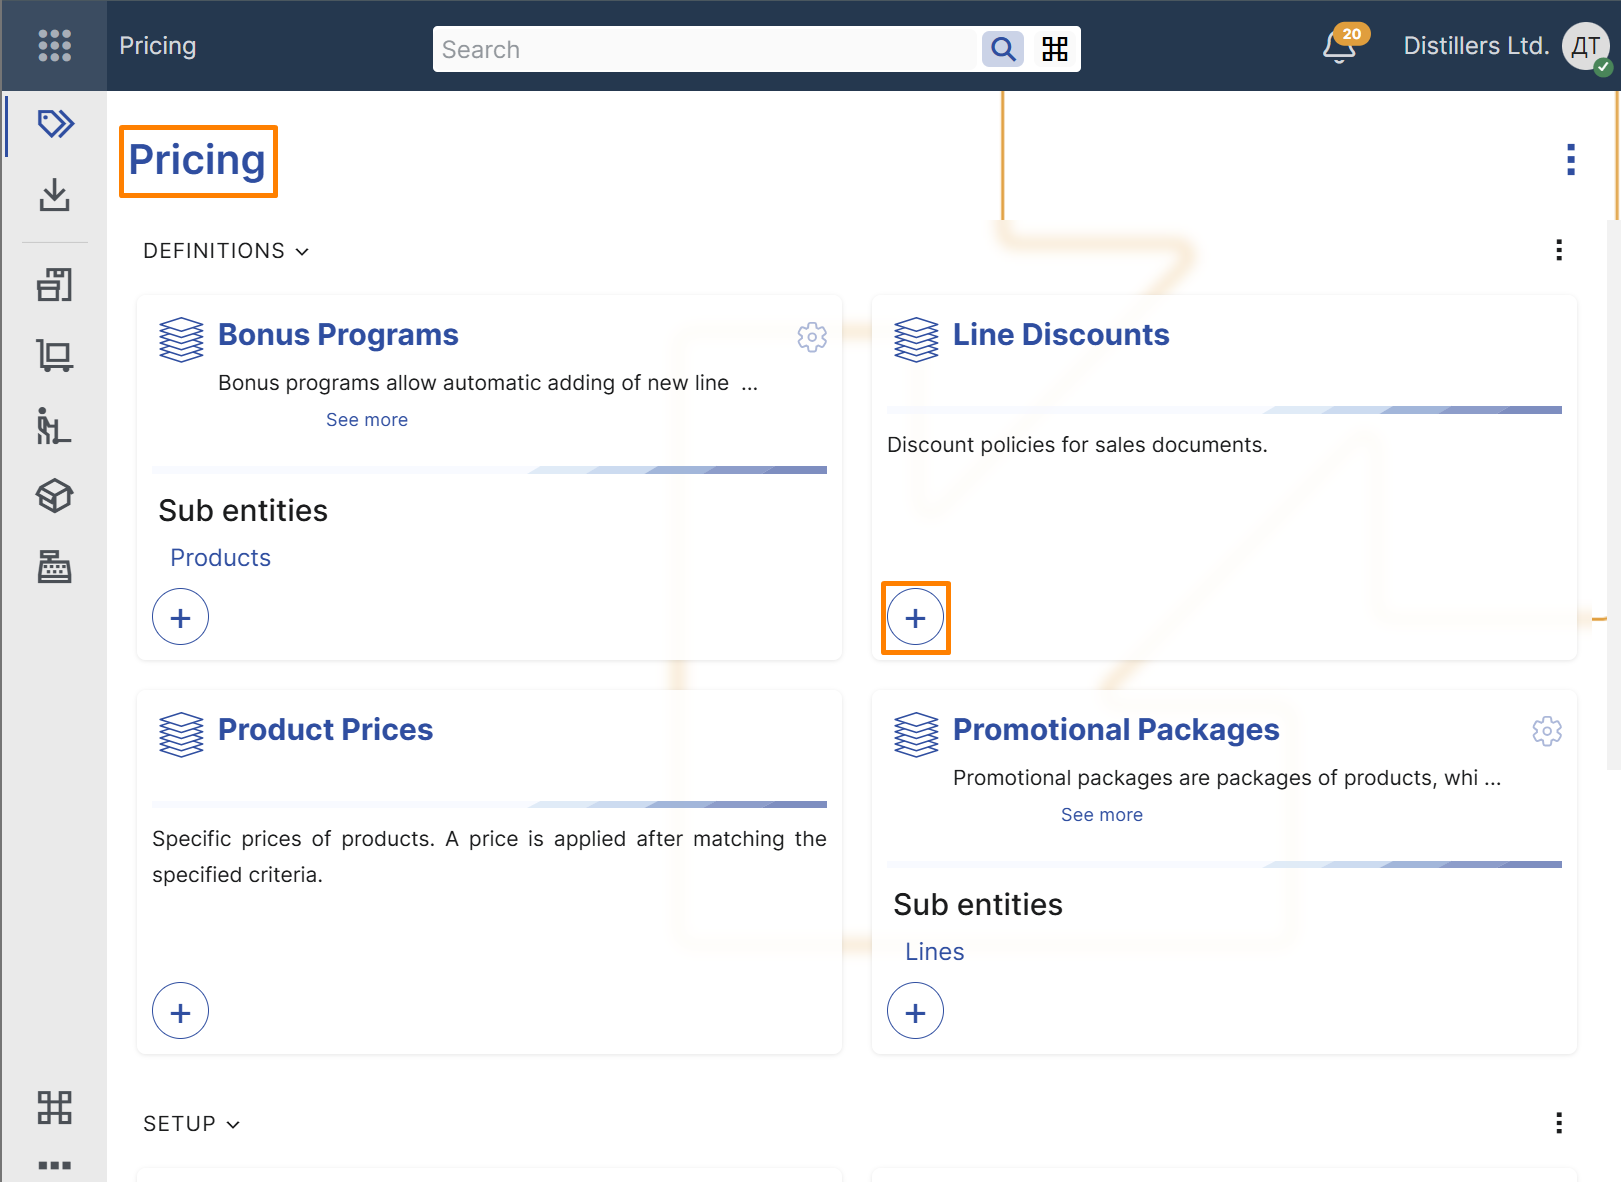Open the bottom sidebar grid panels icon
Viewport: 1621px width, 1182px height.
pyautogui.click(x=55, y=1107)
